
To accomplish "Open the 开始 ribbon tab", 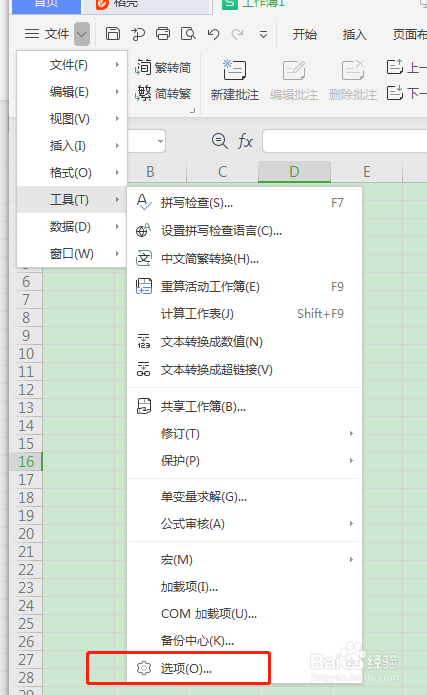I will point(305,34).
